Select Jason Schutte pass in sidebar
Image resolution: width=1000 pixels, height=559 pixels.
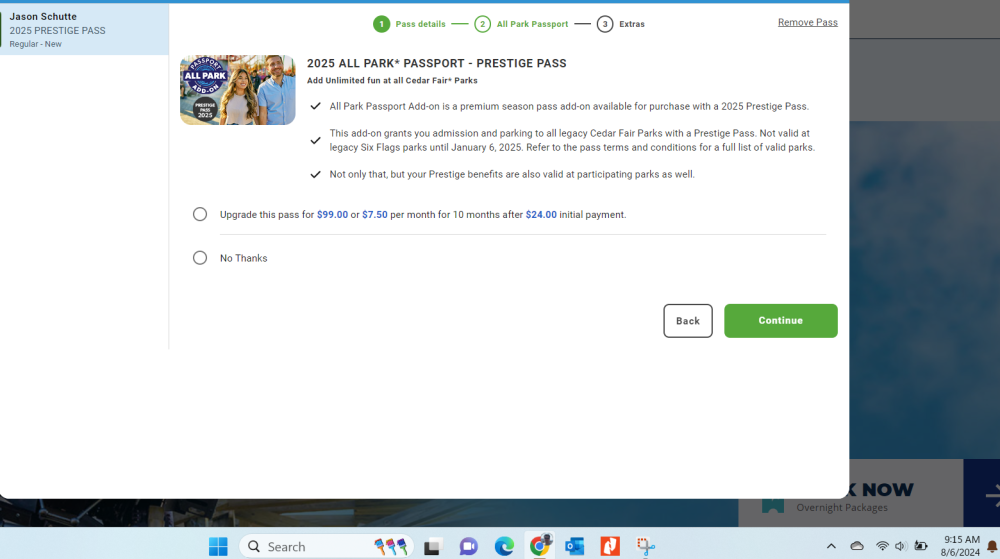click(x=84, y=30)
